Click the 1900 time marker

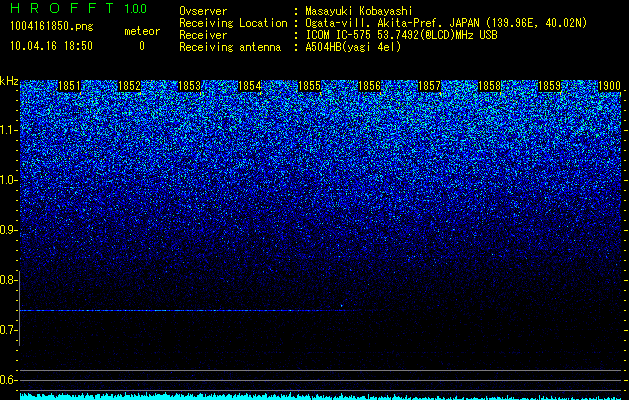(609, 86)
